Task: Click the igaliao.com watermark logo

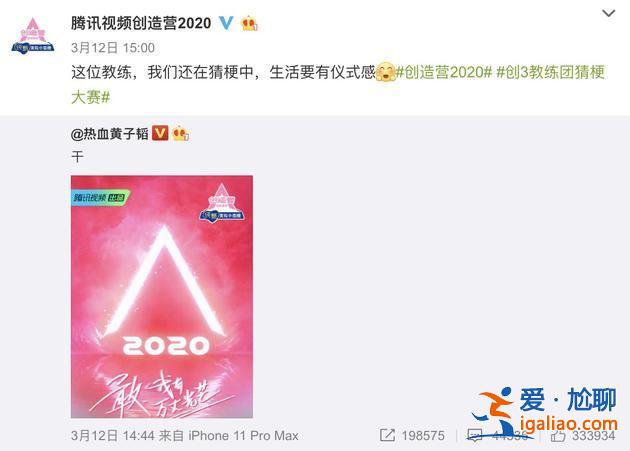Action: (544, 411)
